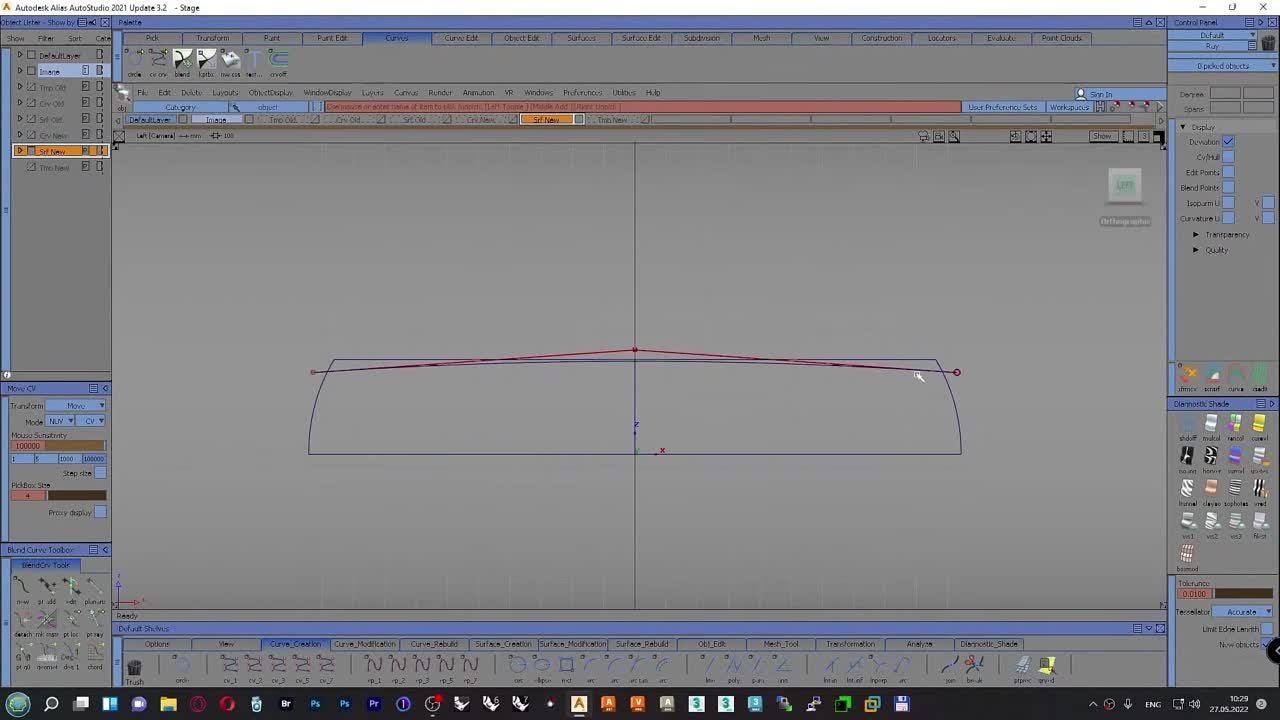Expand the DefaultLayer tree row
The image size is (1280, 720).
click(19, 55)
